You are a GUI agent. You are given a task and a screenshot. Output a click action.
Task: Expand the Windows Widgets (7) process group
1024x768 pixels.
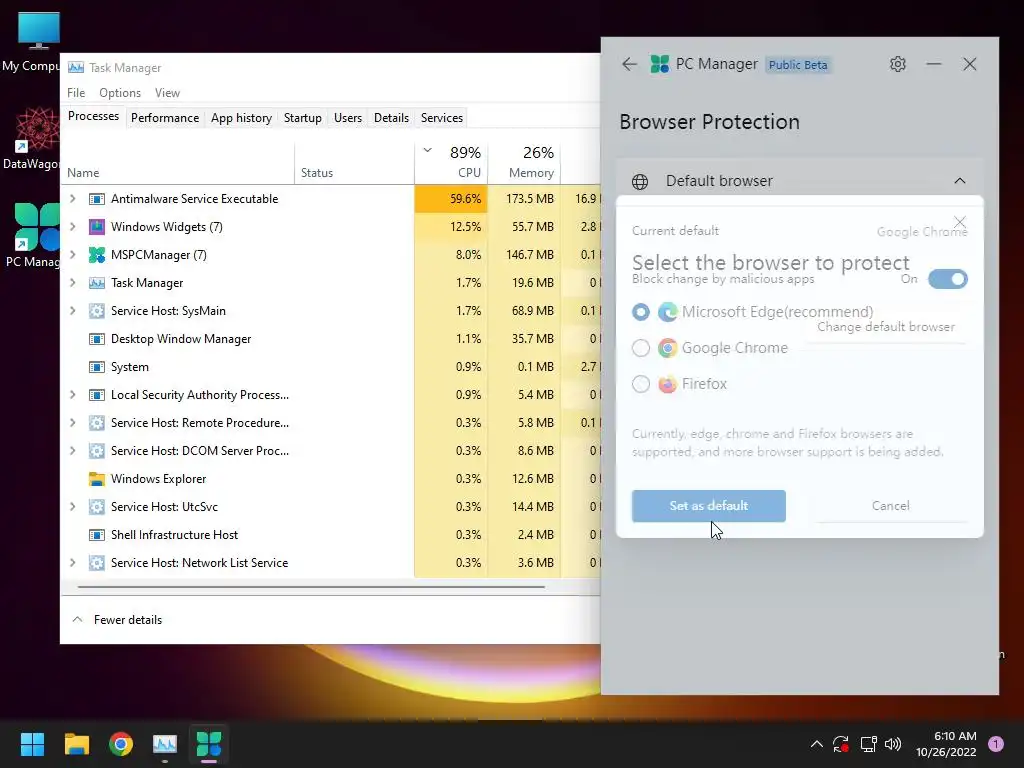click(72, 227)
